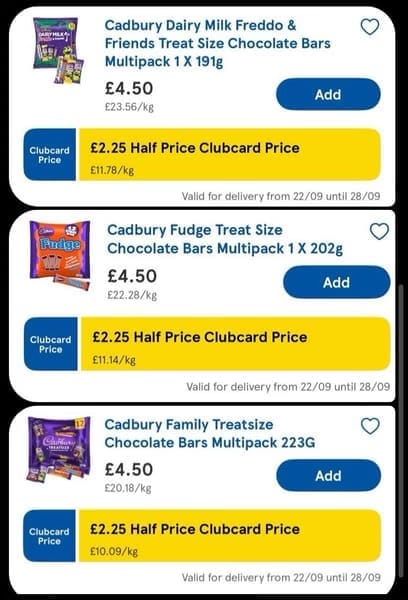Screen dimensions: 408x600
Task: Select yellow £2.25 Half Price offer £11.78/kg
Action: [x=230, y=155]
